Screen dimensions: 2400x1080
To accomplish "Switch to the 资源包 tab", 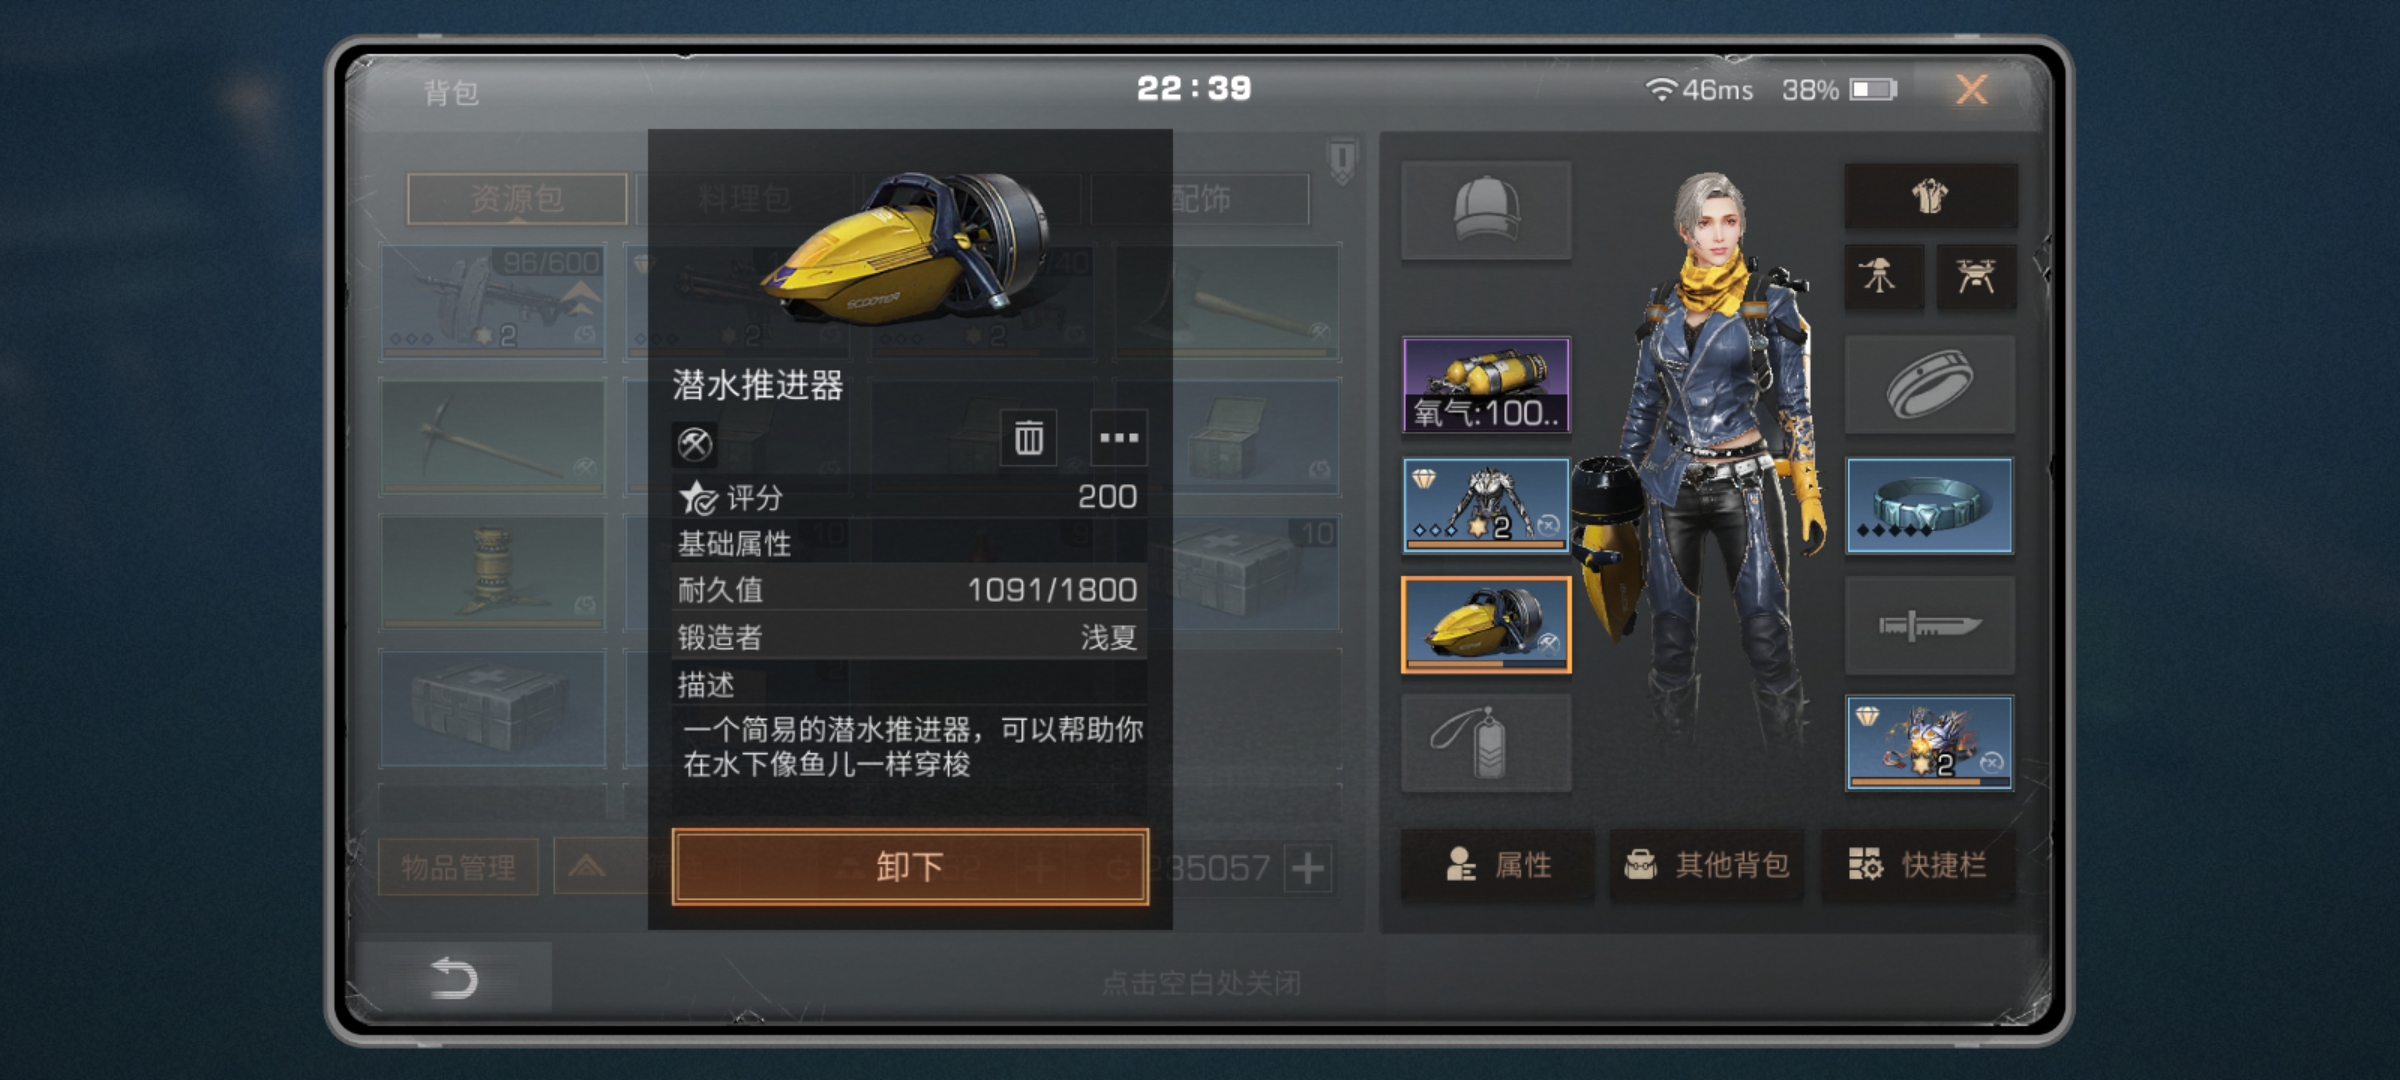I will pos(517,199).
